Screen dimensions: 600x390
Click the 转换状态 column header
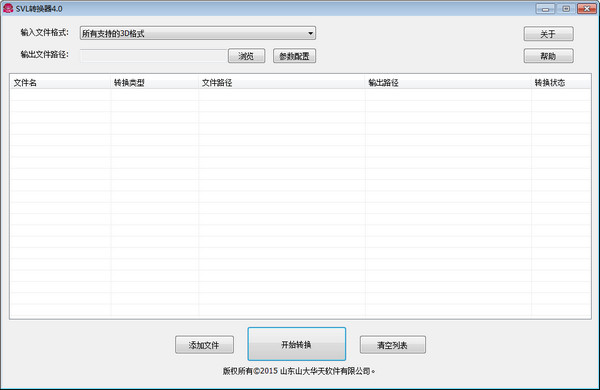click(561, 83)
